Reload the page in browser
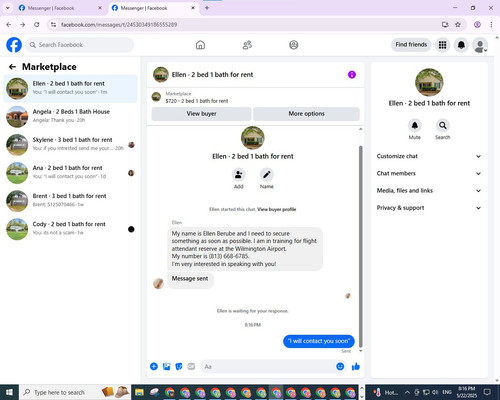The height and width of the screenshot is (400, 500). click(37, 24)
